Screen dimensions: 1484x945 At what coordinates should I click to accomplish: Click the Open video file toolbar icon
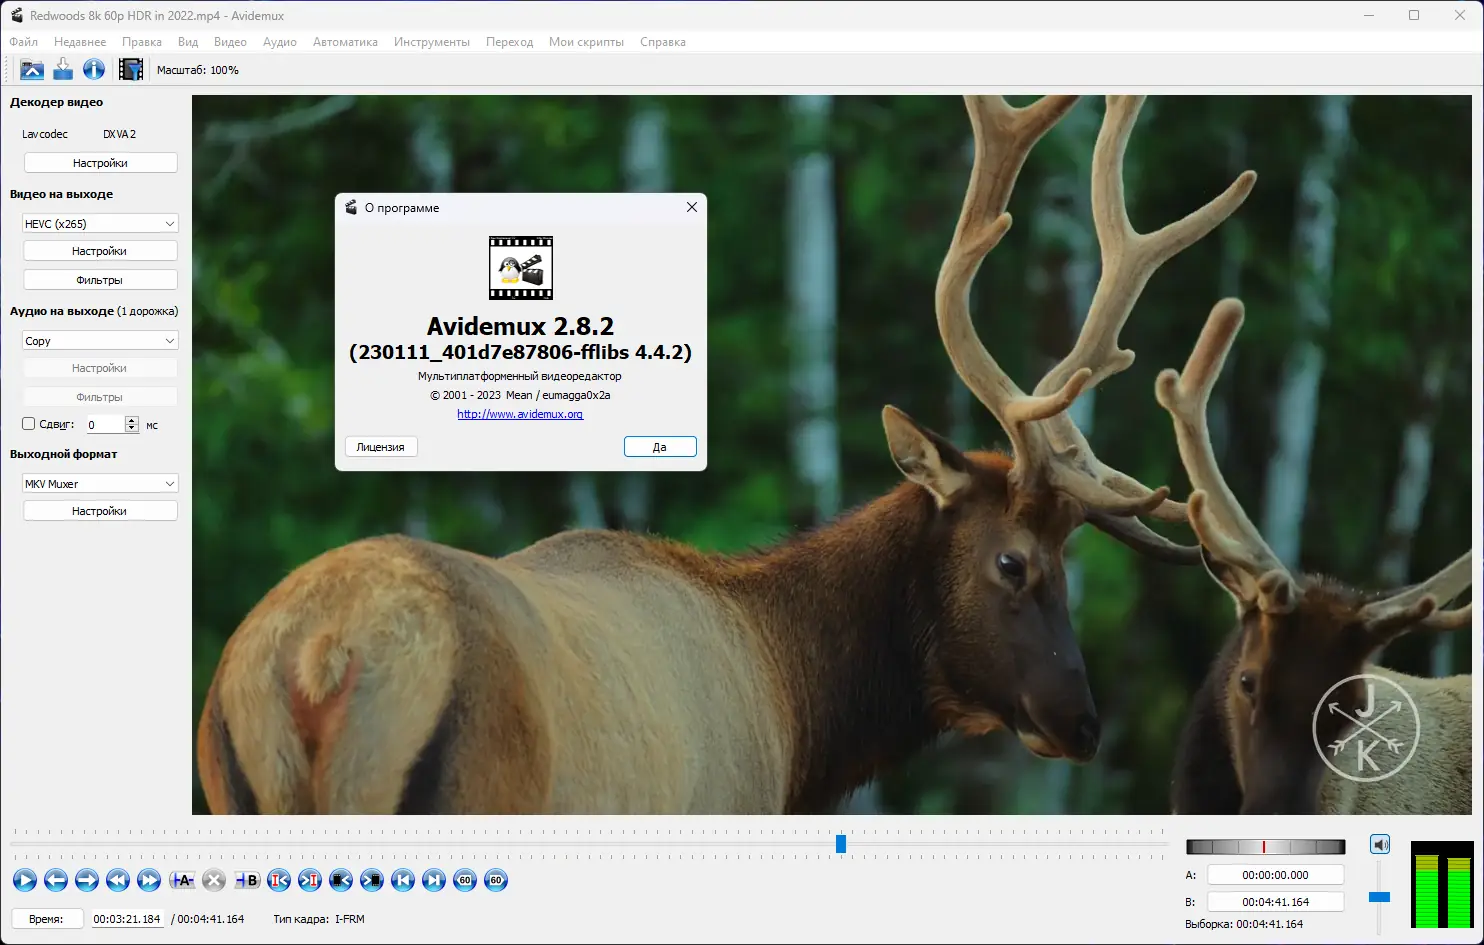[32, 69]
